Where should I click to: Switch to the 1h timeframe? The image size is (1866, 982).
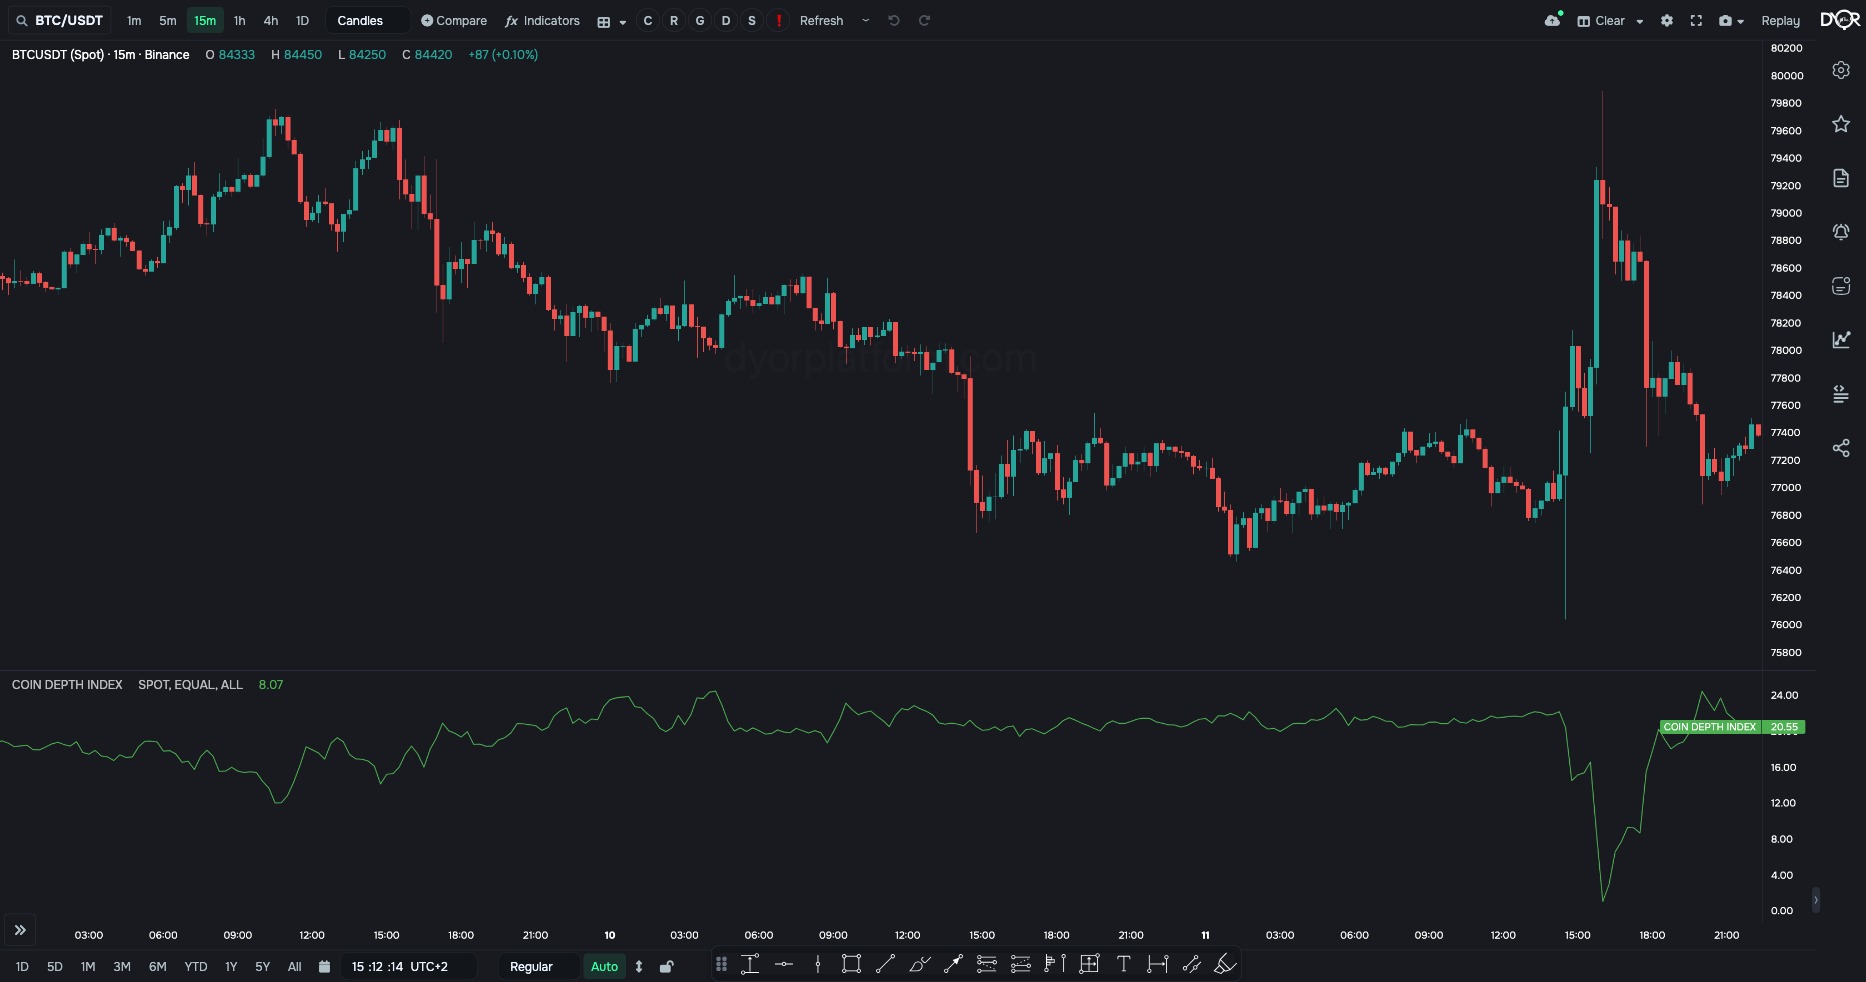tap(239, 20)
